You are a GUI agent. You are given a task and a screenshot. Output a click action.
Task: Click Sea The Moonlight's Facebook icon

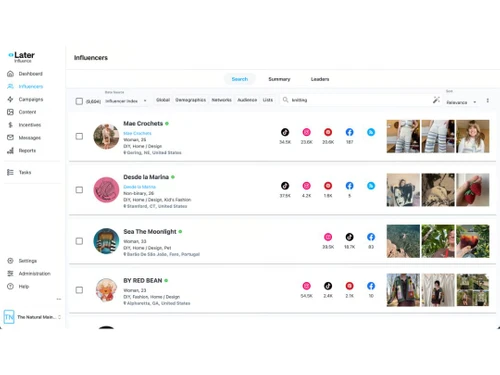371,237
